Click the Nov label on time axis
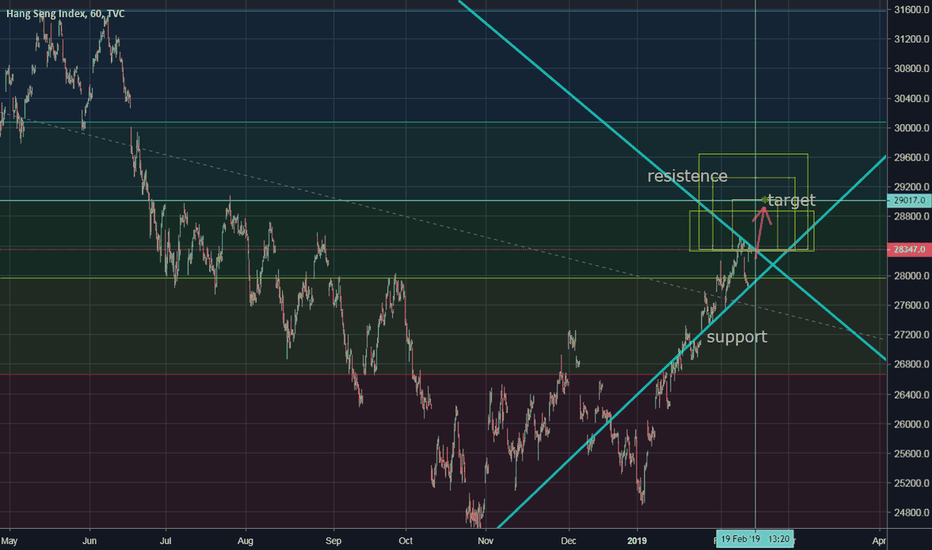 click(x=486, y=541)
